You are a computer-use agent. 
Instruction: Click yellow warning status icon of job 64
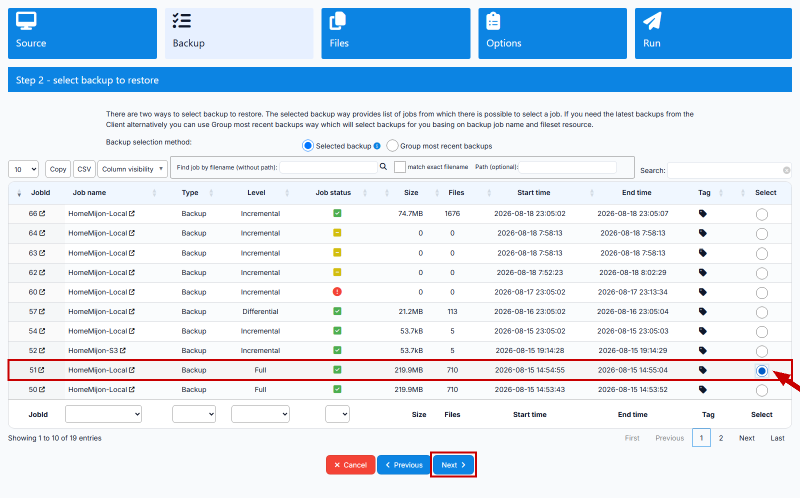[337, 233]
